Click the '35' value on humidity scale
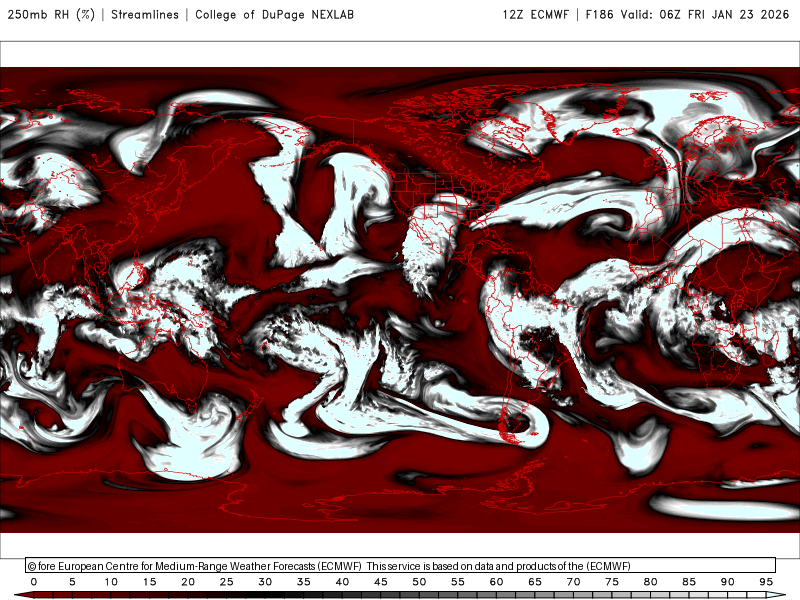Screen dimensions: 800x600 coord(304,582)
